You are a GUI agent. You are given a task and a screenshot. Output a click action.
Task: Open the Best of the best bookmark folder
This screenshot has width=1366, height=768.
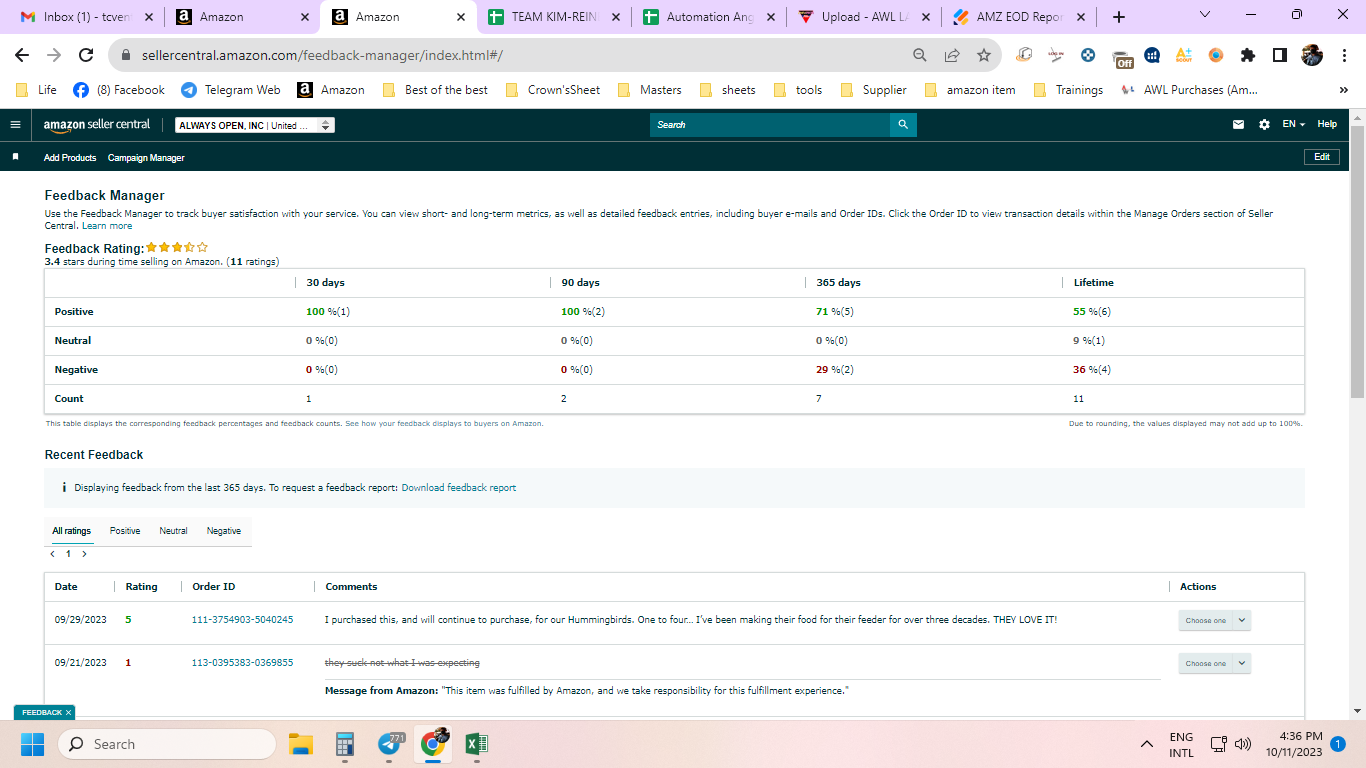pyautogui.click(x=435, y=90)
